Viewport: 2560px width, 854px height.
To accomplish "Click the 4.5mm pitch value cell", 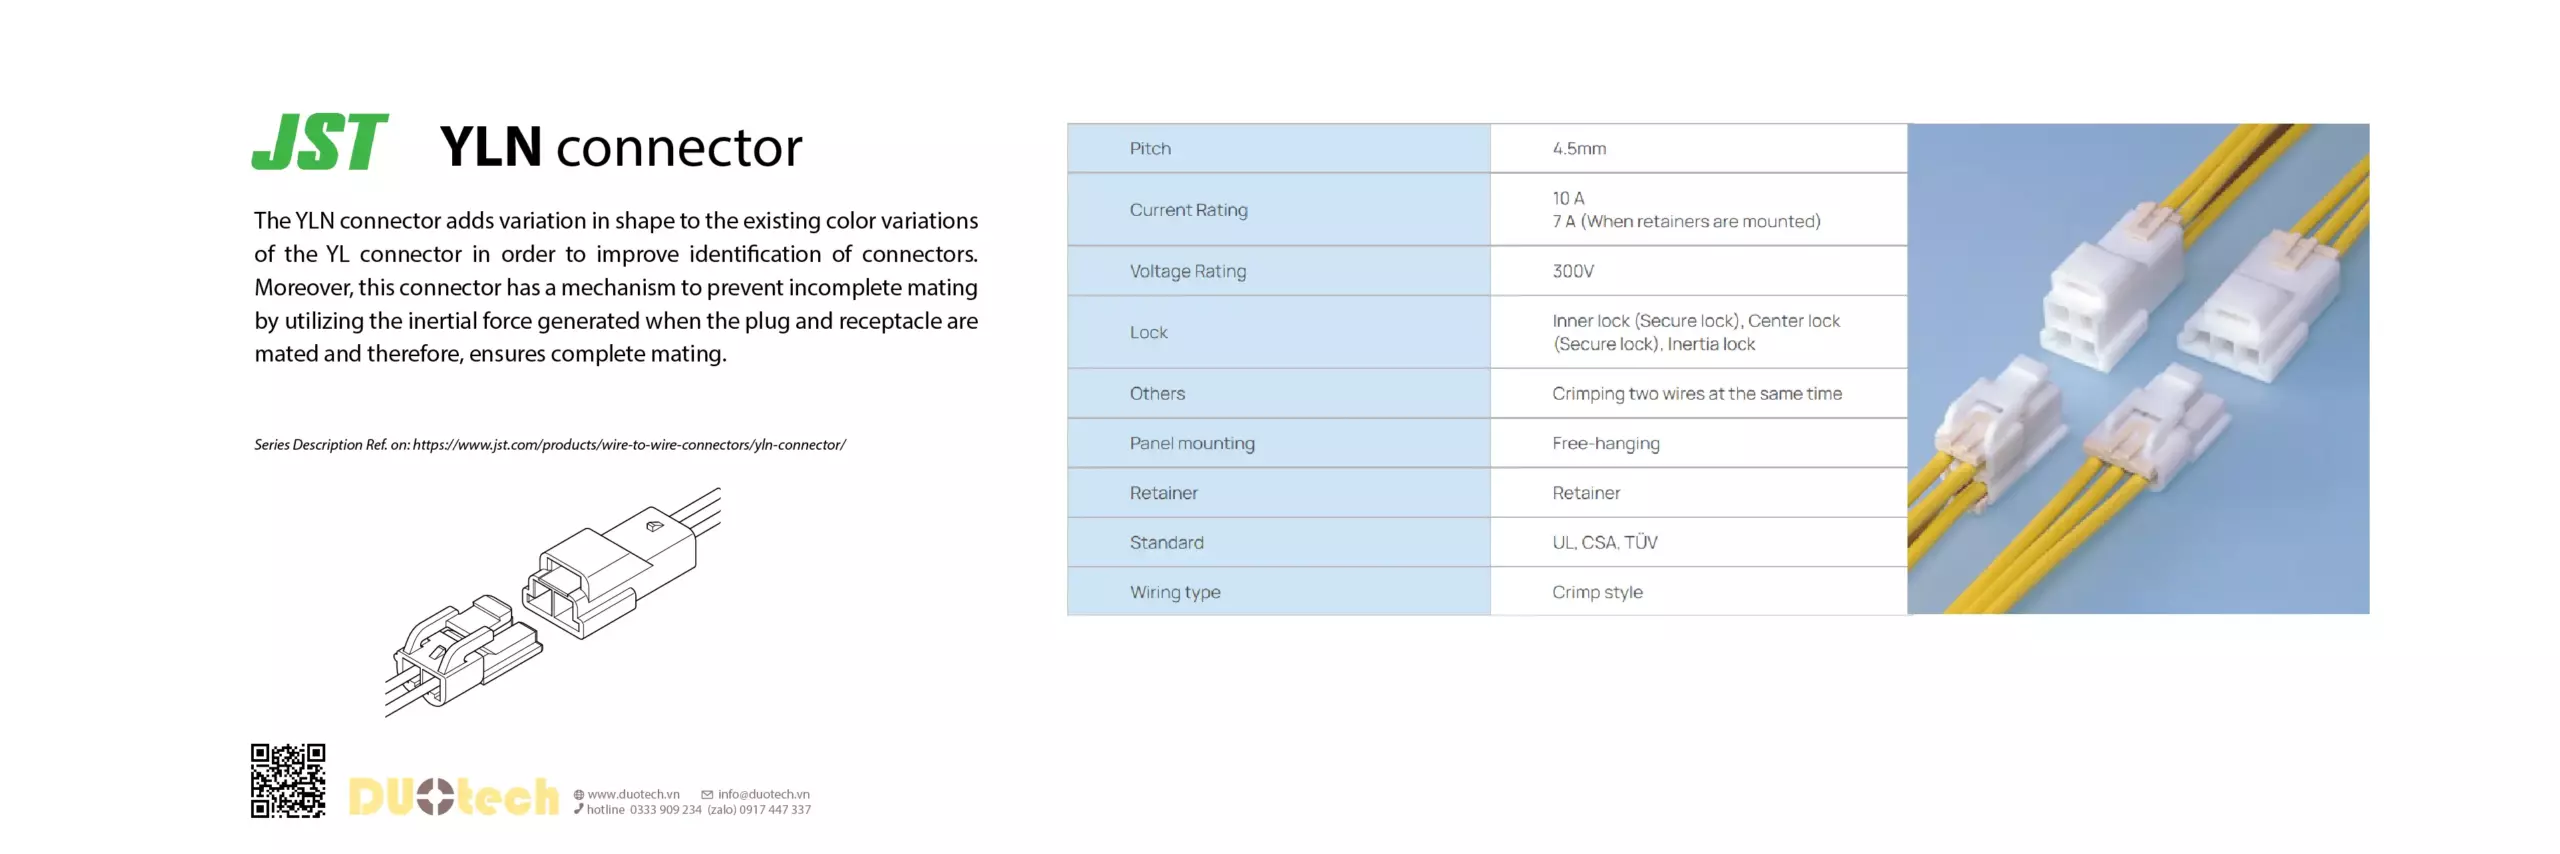I will click(1579, 149).
